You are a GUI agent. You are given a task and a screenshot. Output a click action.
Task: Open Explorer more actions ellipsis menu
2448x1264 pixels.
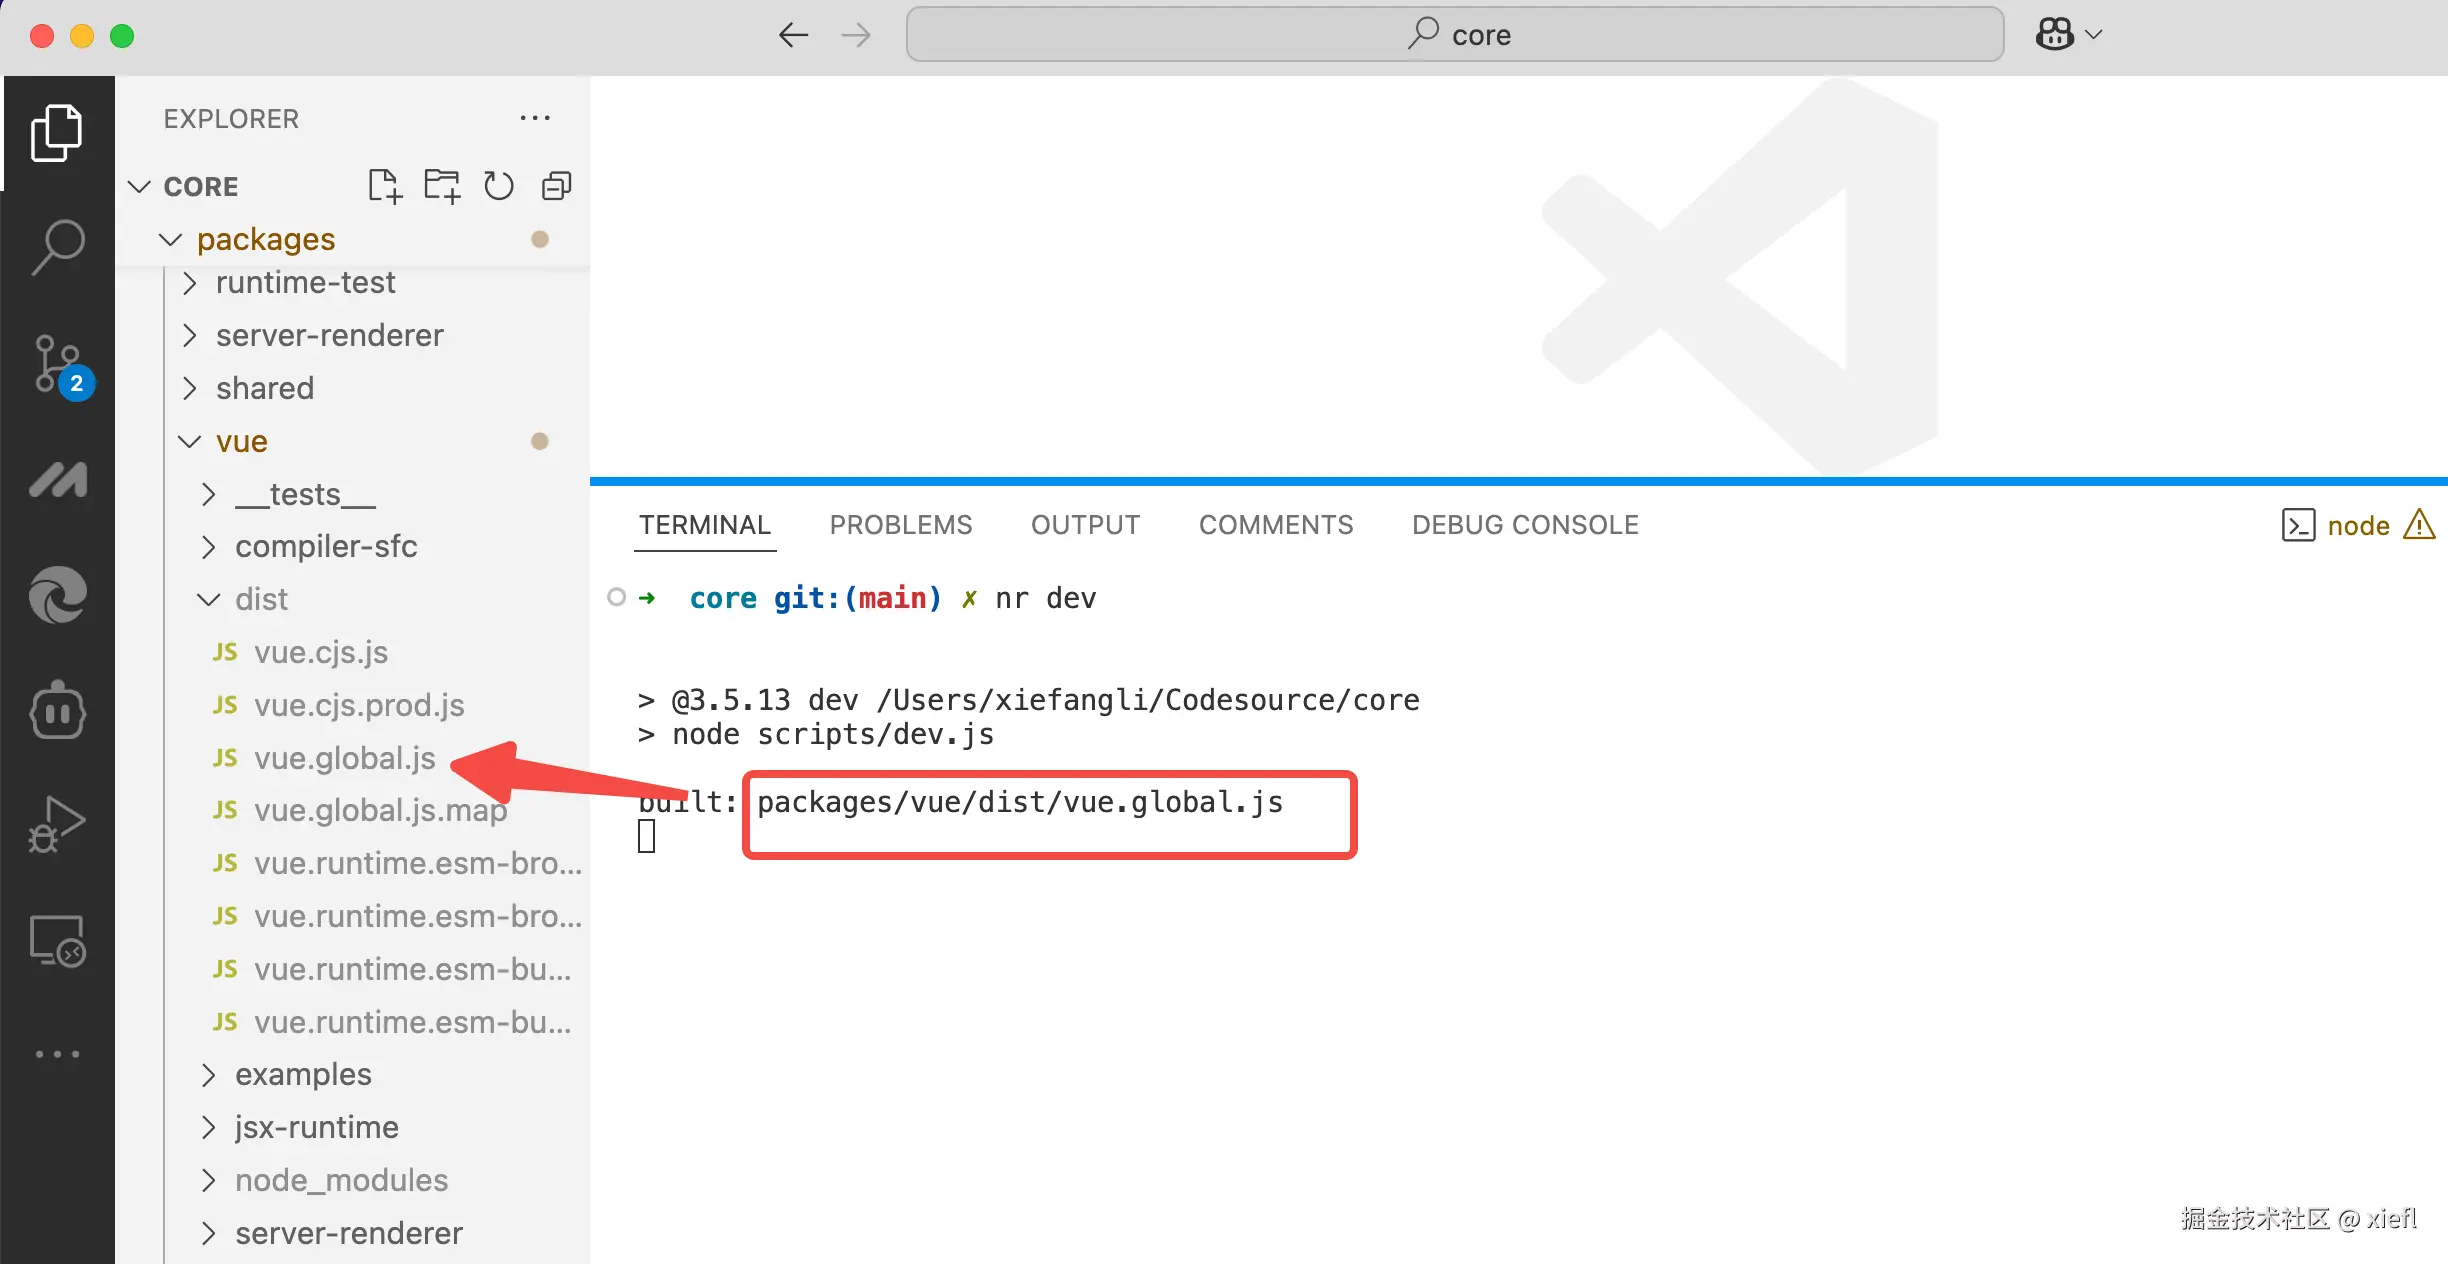(x=535, y=118)
